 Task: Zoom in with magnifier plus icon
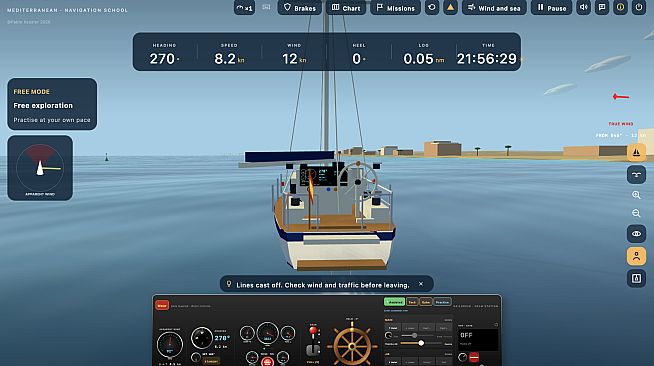636,195
